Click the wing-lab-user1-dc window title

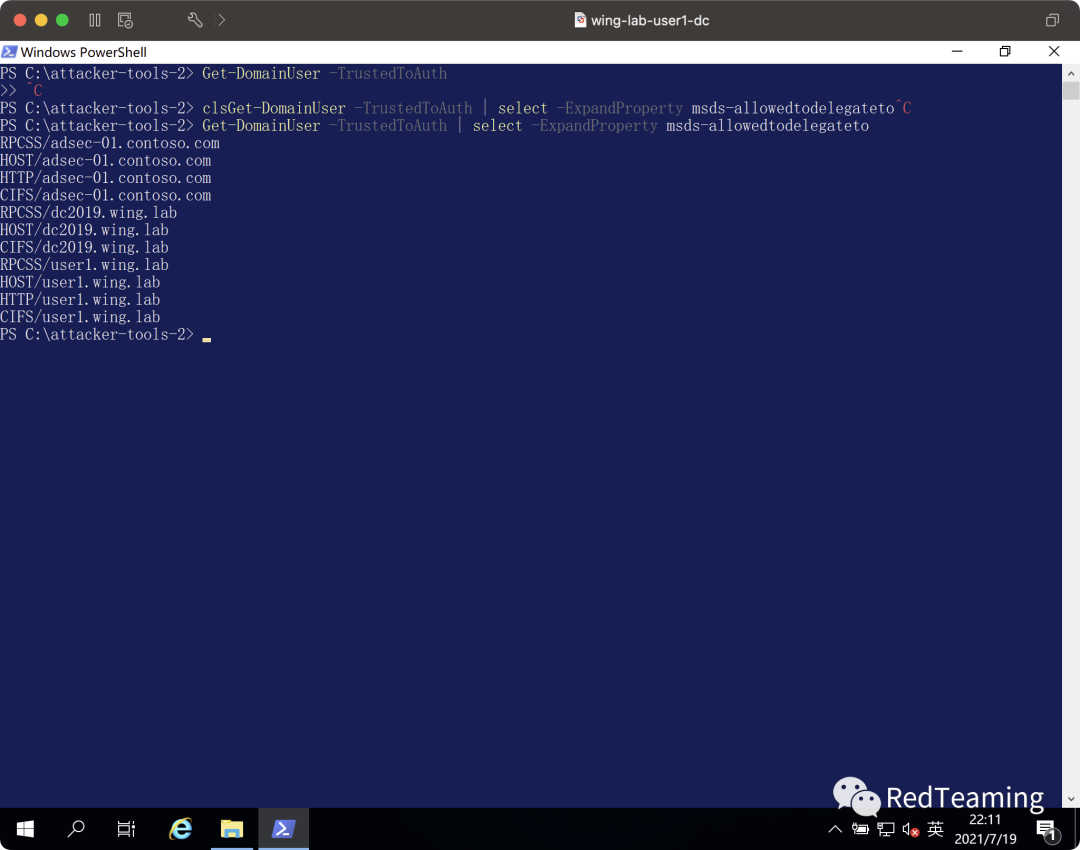650,20
